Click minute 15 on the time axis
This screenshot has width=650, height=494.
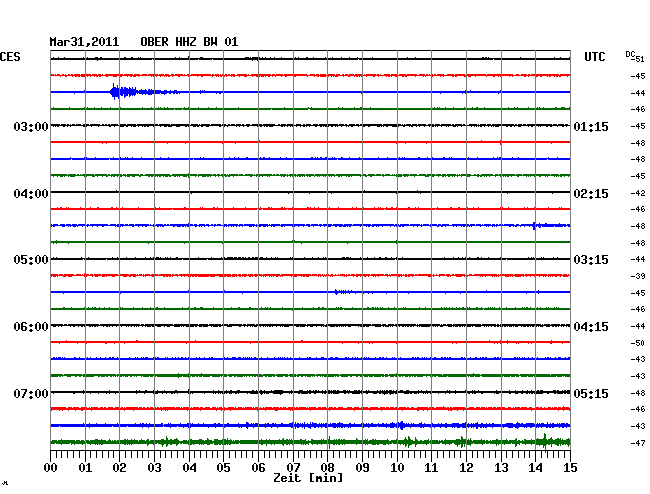pos(570,467)
